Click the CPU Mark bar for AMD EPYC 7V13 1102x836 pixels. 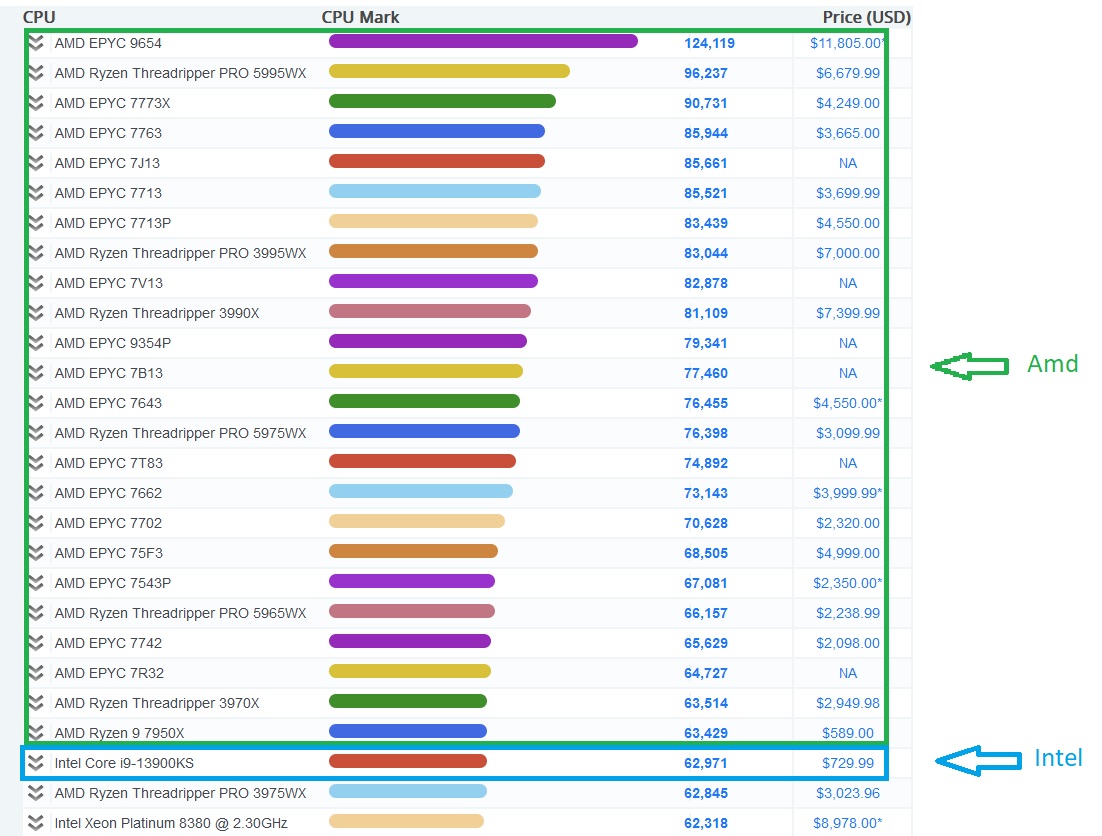[x=434, y=282]
